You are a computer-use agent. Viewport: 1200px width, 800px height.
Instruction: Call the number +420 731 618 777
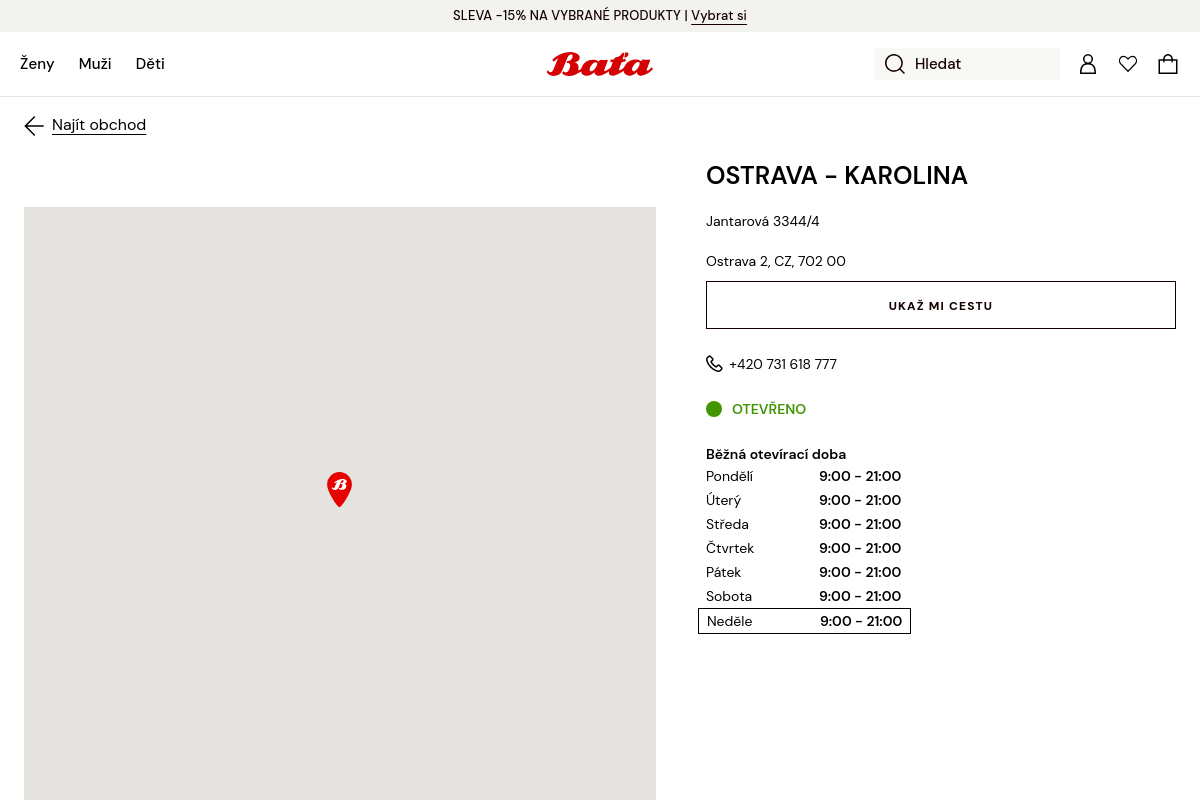coord(783,364)
